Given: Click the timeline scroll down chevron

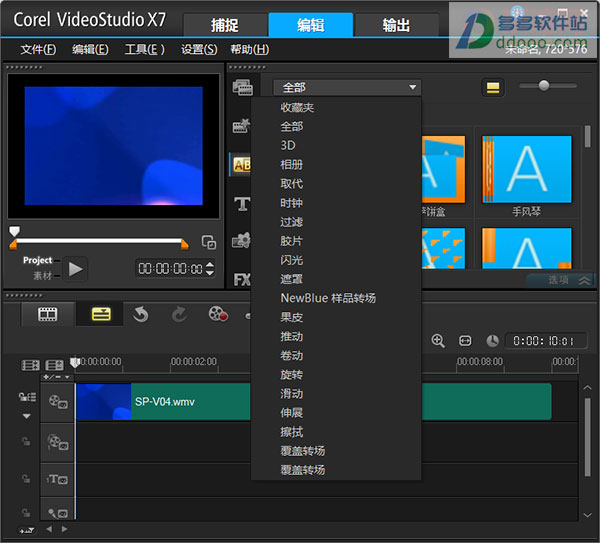Looking at the screenshot, I should click(587, 515).
